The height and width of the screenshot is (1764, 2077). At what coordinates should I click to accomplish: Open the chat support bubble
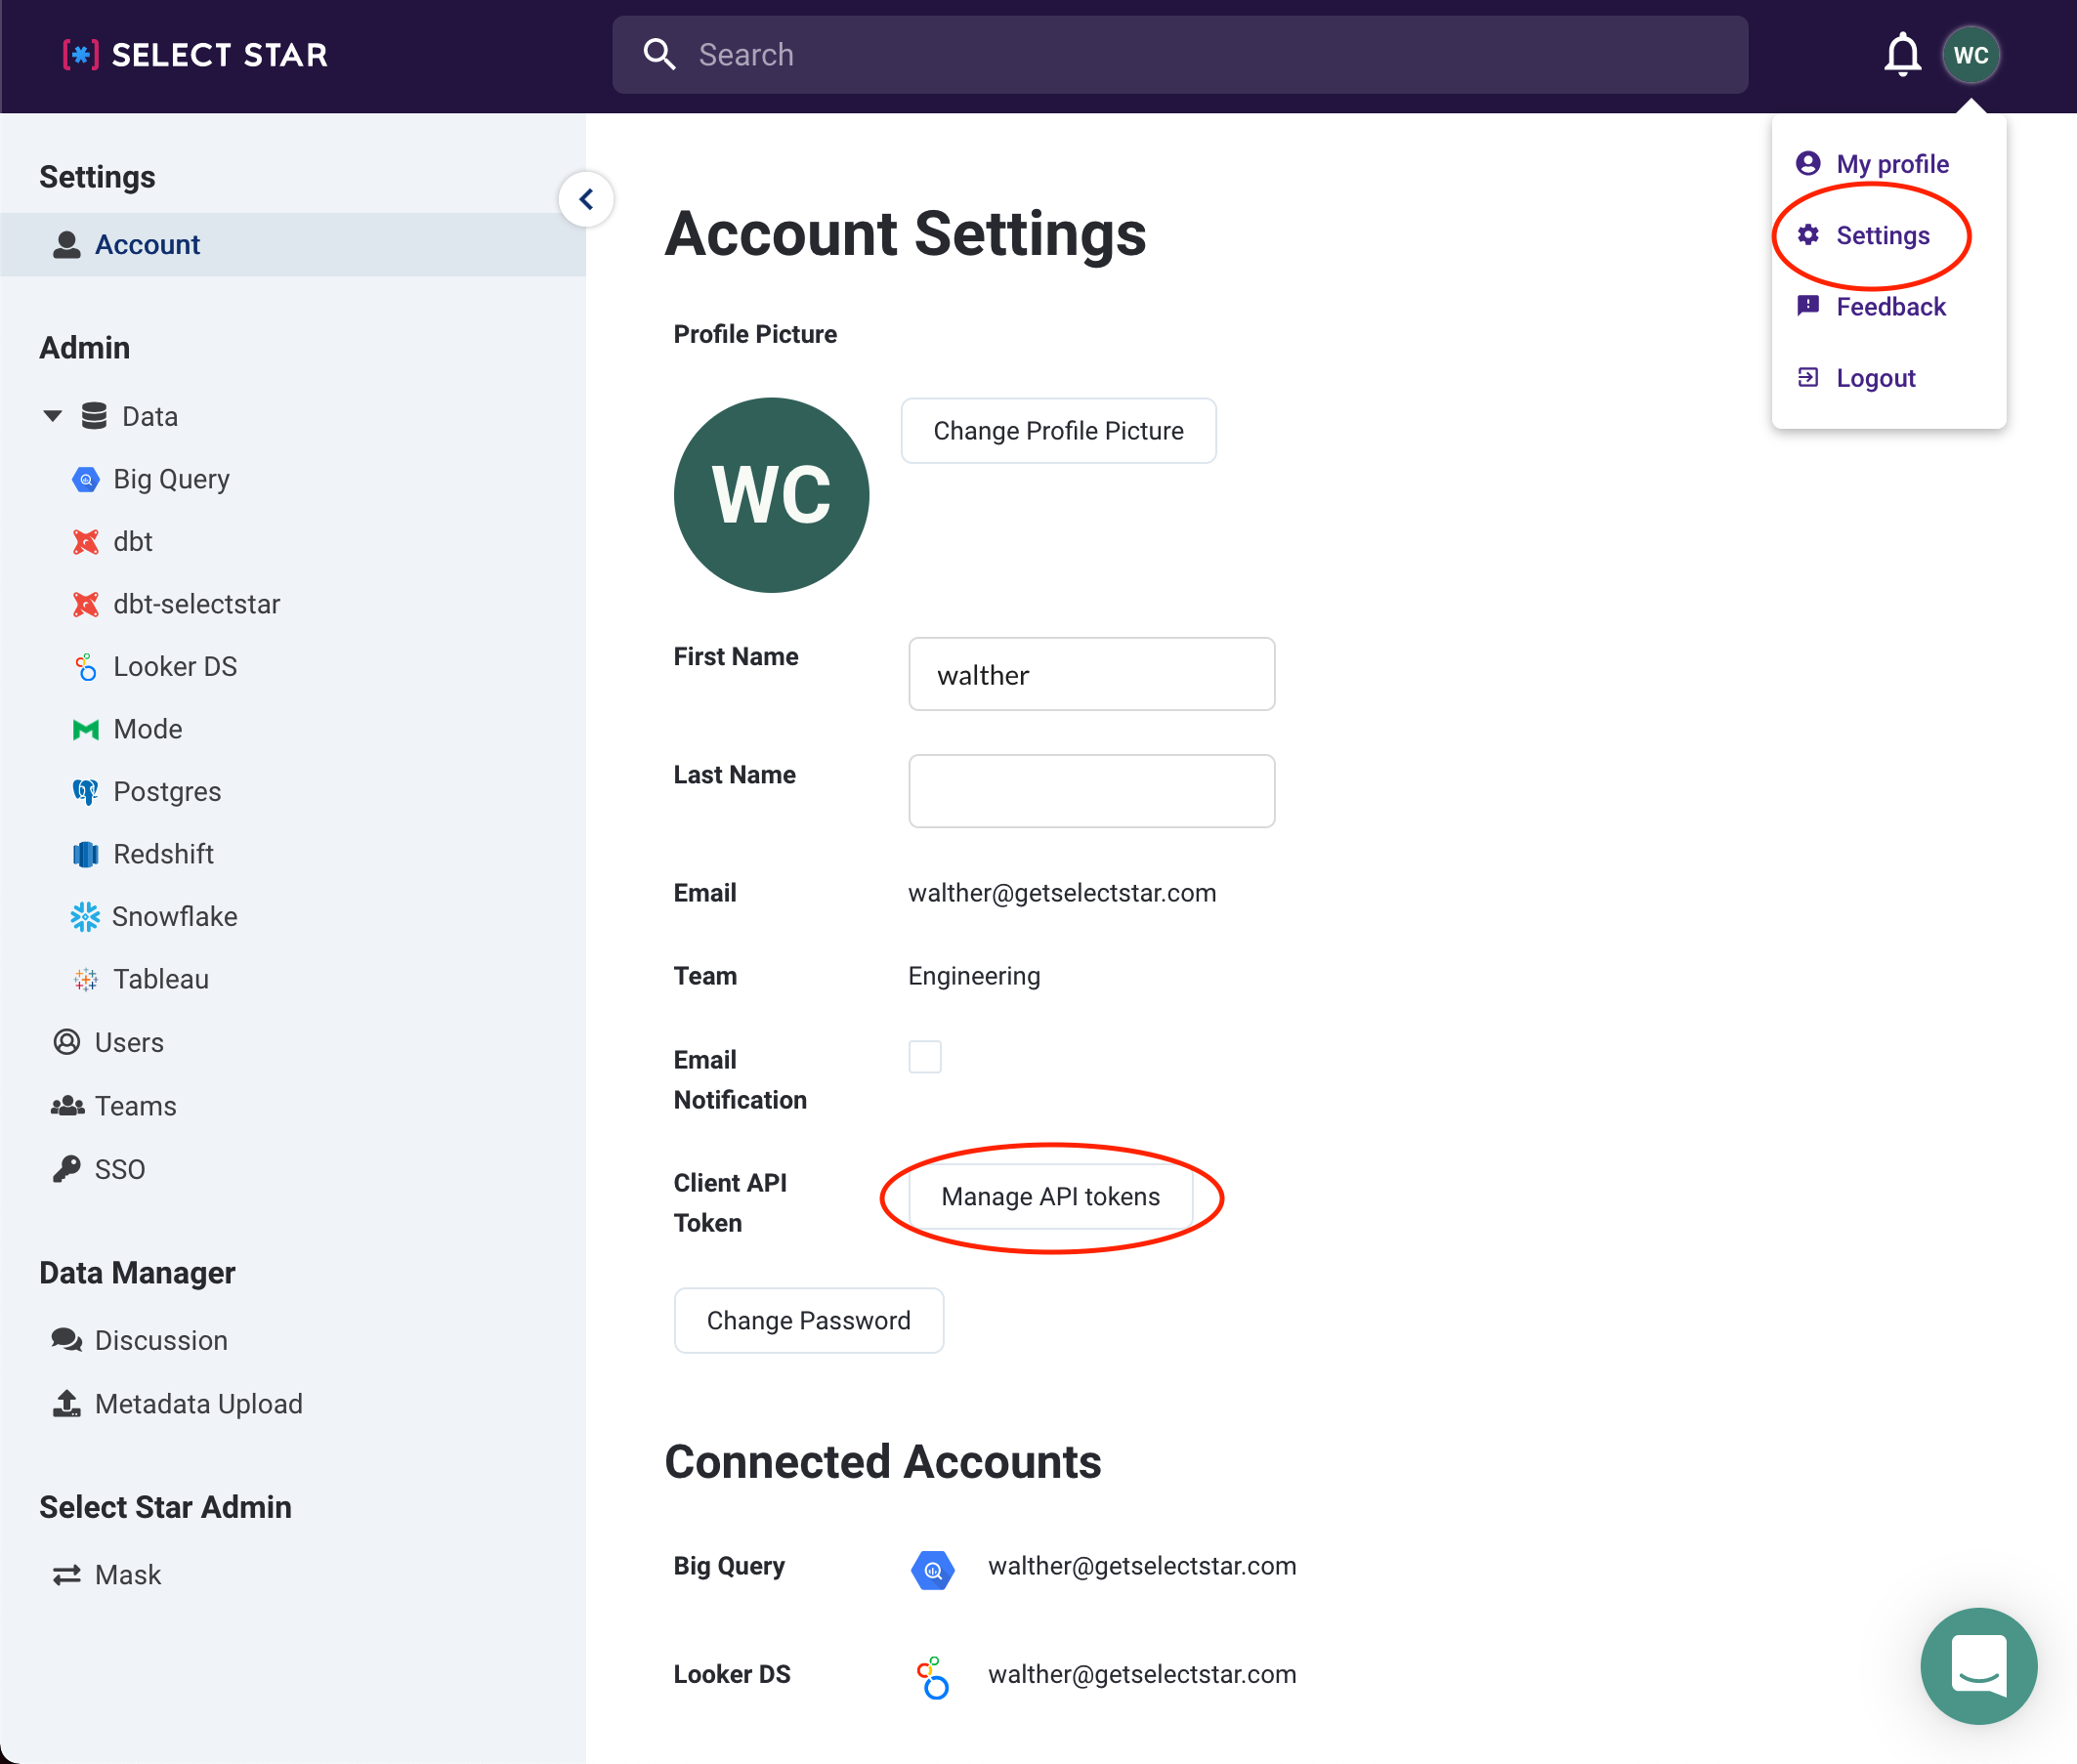pos(1977,1665)
